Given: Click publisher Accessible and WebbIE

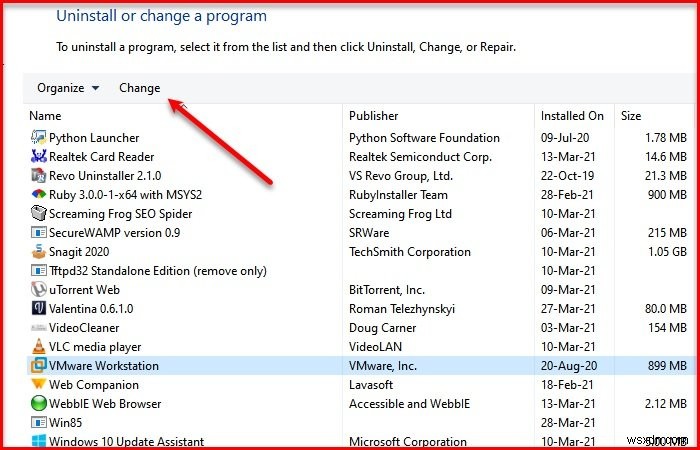Looking at the screenshot, I should [x=409, y=404].
